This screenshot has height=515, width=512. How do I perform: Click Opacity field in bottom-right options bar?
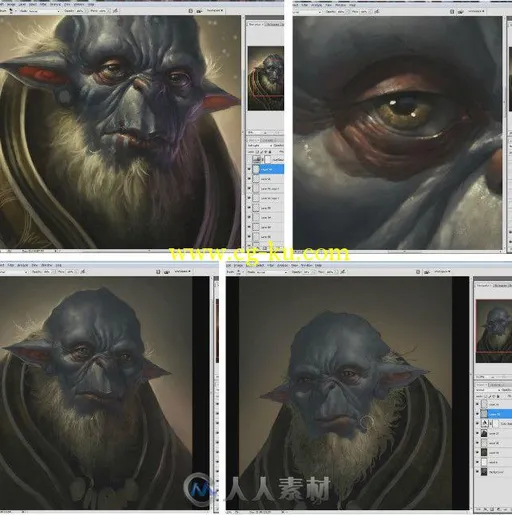coord(307,272)
